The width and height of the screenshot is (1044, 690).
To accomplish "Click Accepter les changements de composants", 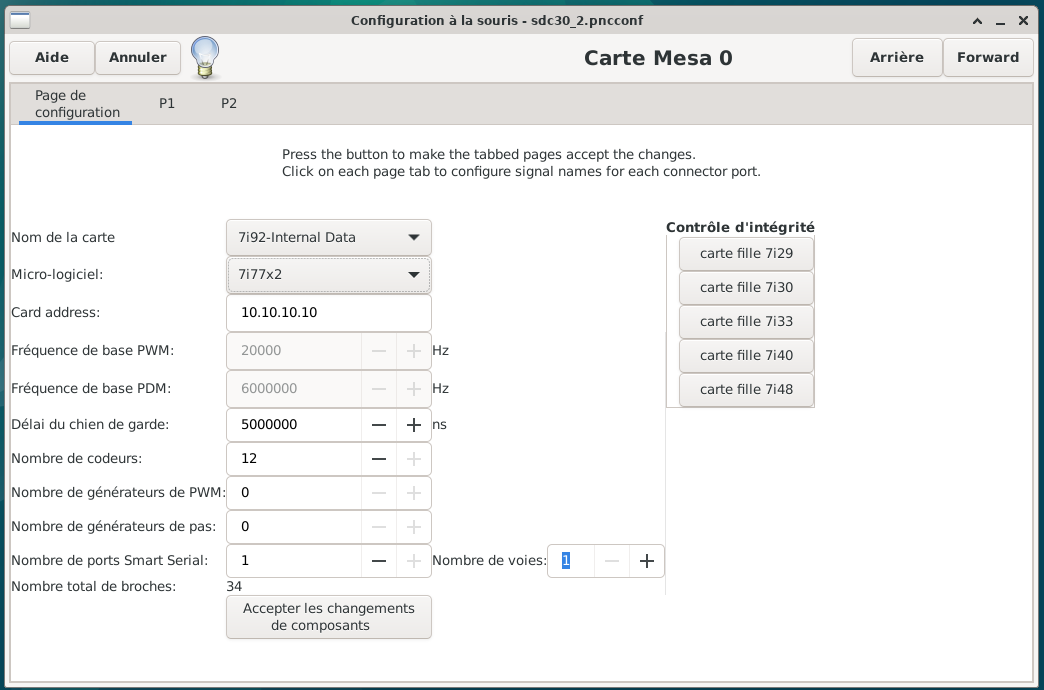I will tap(329, 617).
